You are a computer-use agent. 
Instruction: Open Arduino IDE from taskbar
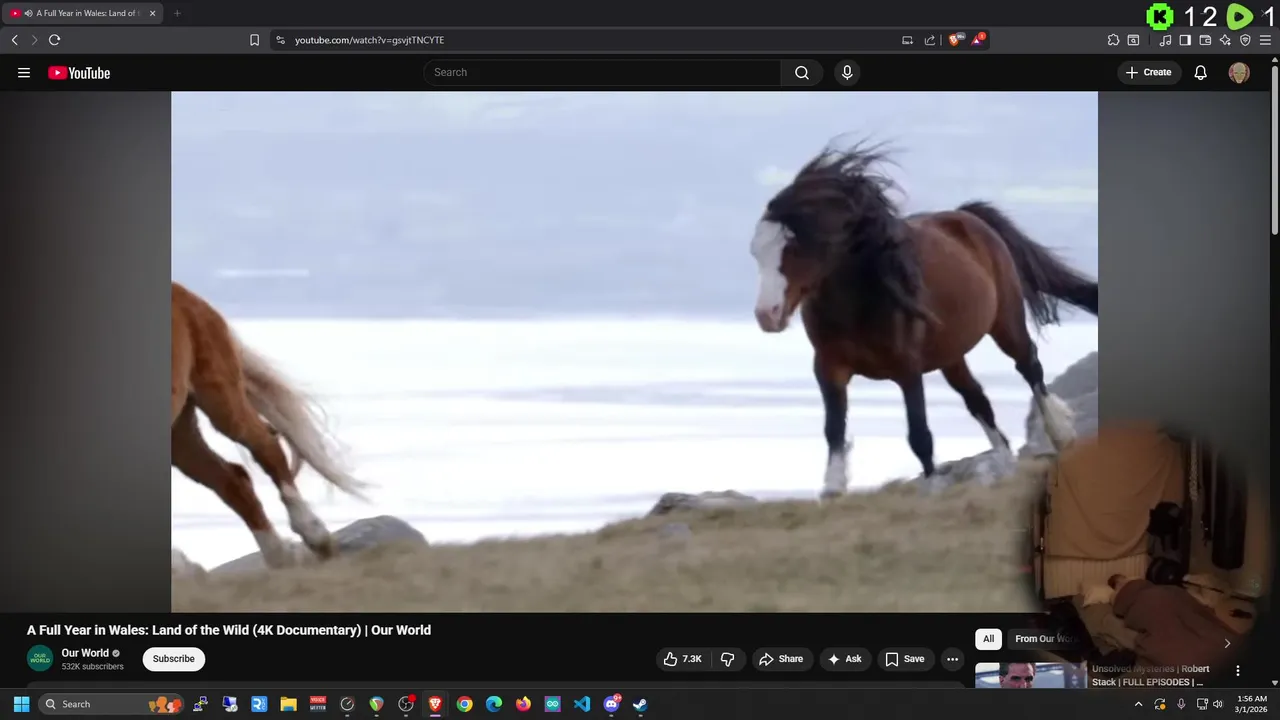tap(552, 704)
